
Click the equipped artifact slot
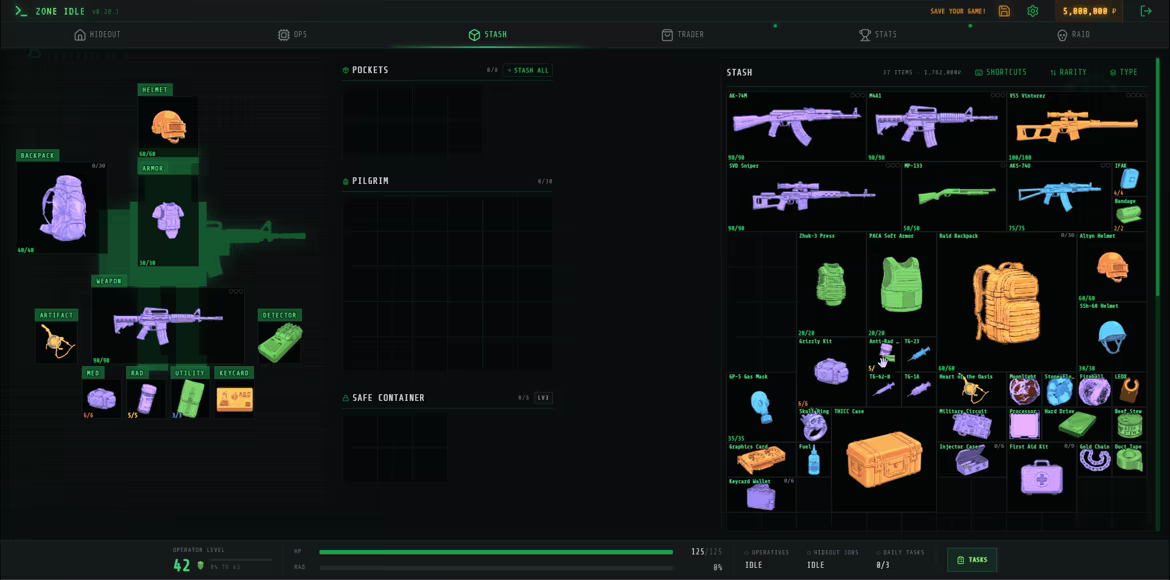pyautogui.click(x=57, y=342)
